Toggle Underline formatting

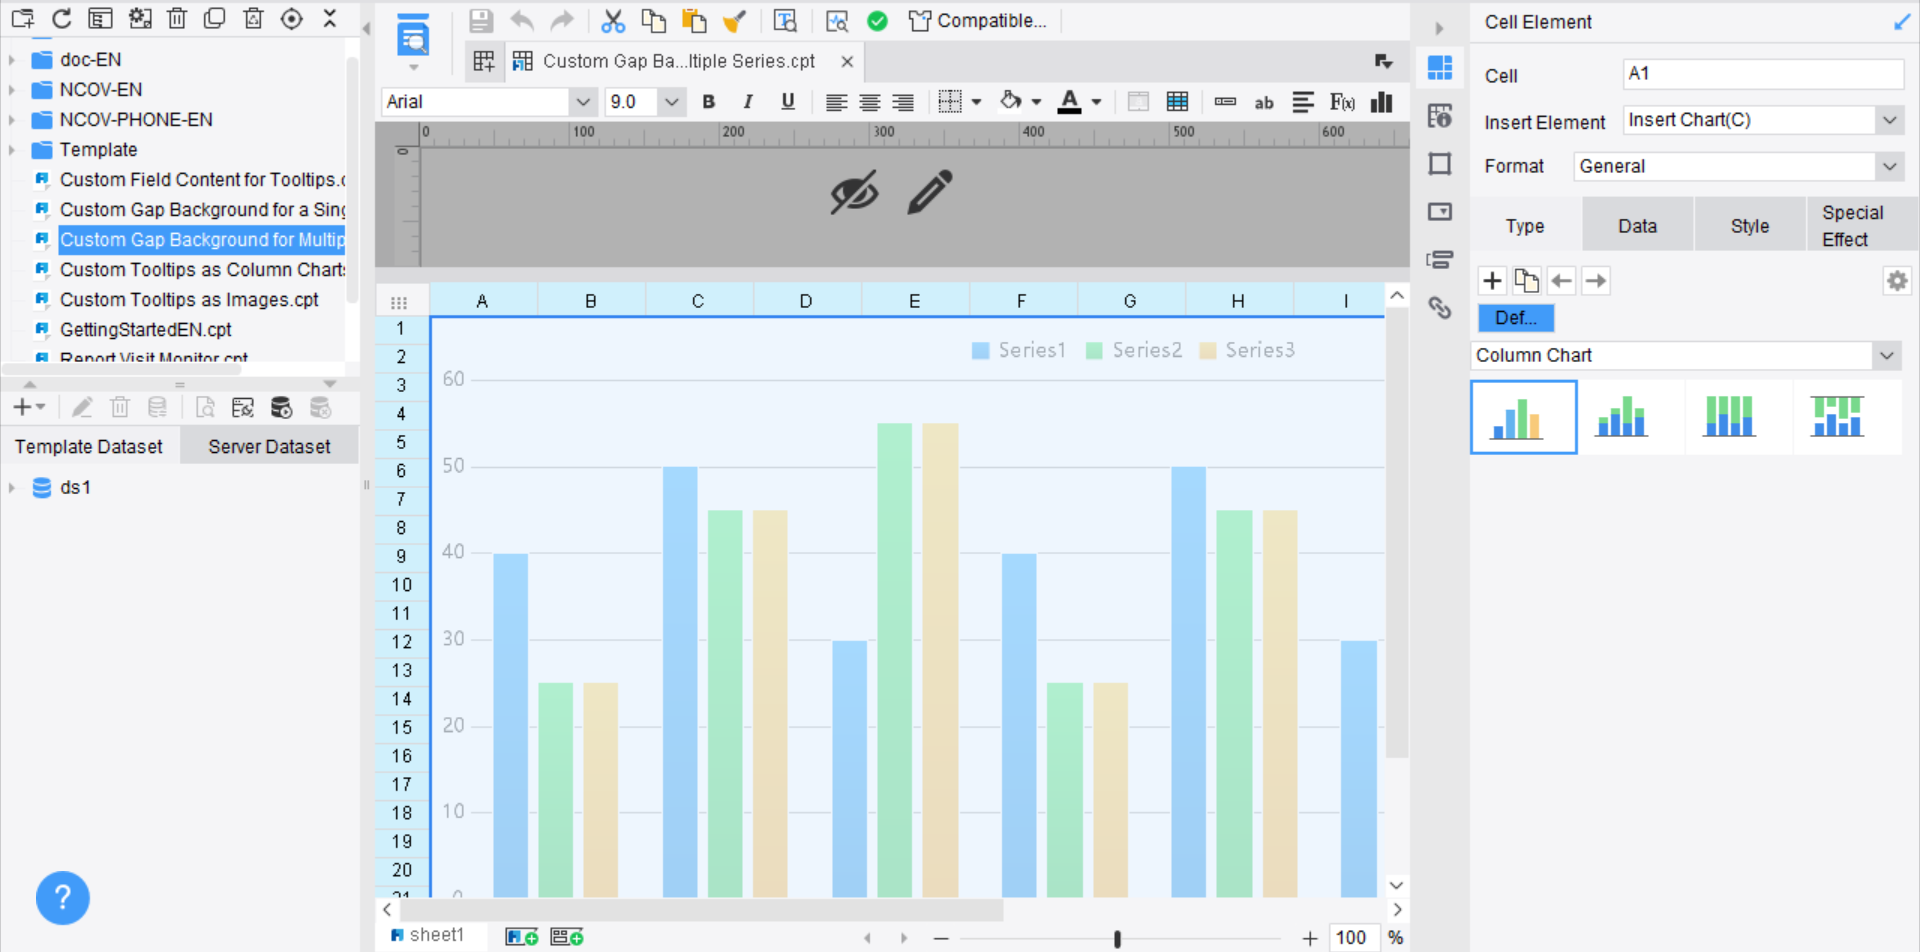point(788,102)
